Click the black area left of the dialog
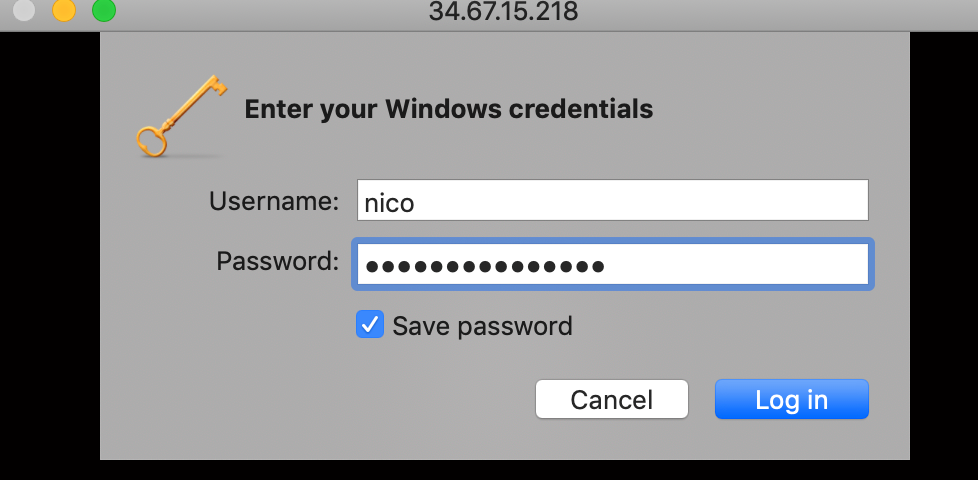 coord(50,250)
